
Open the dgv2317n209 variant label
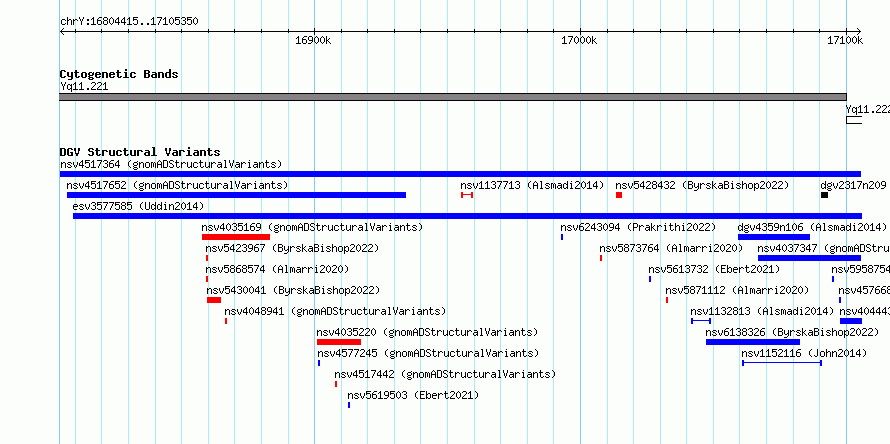click(853, 186)
